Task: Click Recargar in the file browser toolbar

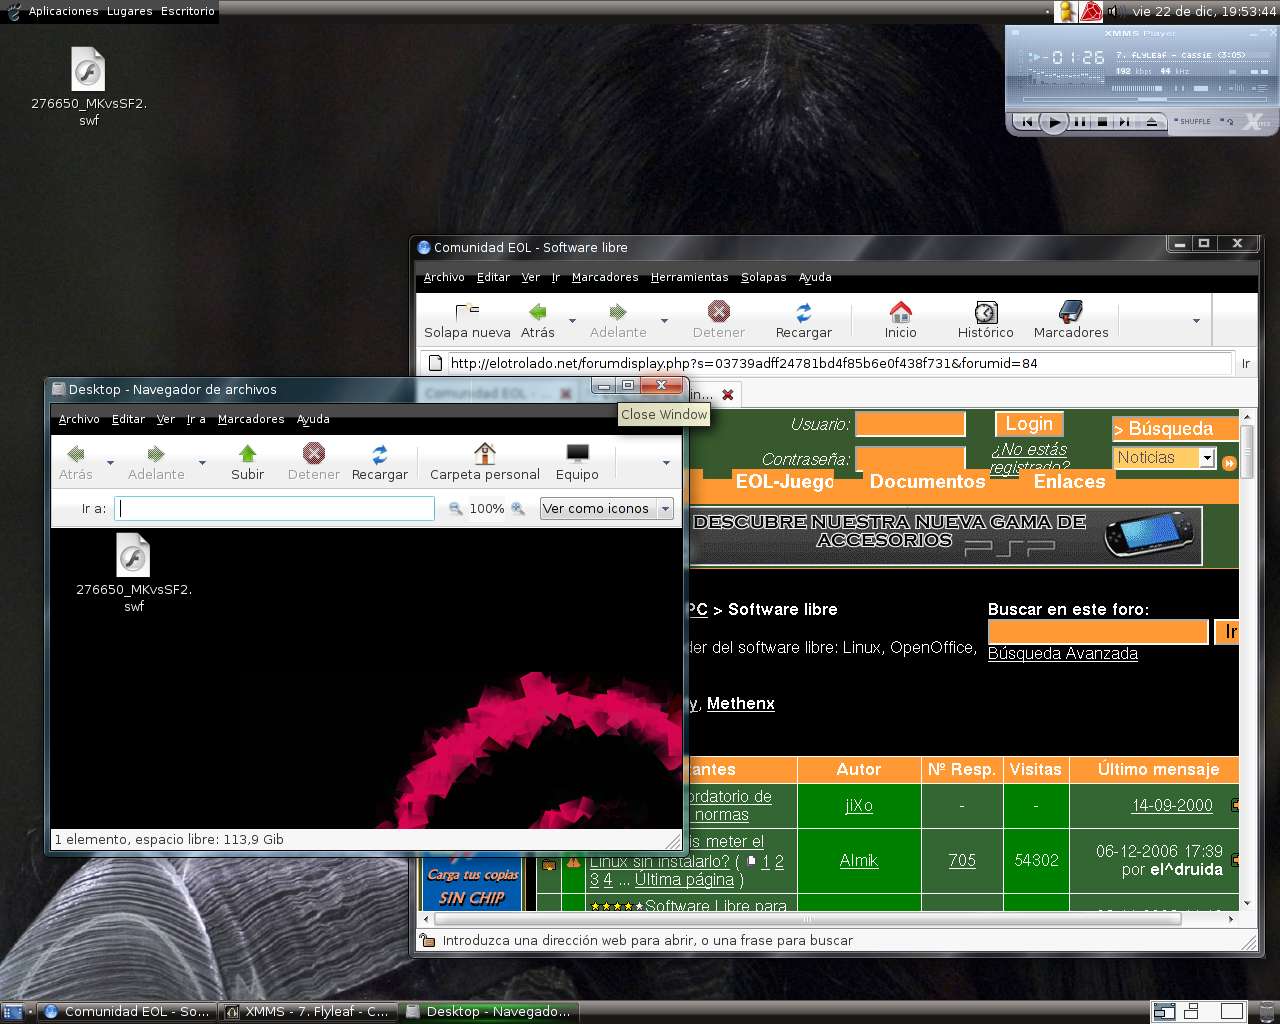Action: 379,462
